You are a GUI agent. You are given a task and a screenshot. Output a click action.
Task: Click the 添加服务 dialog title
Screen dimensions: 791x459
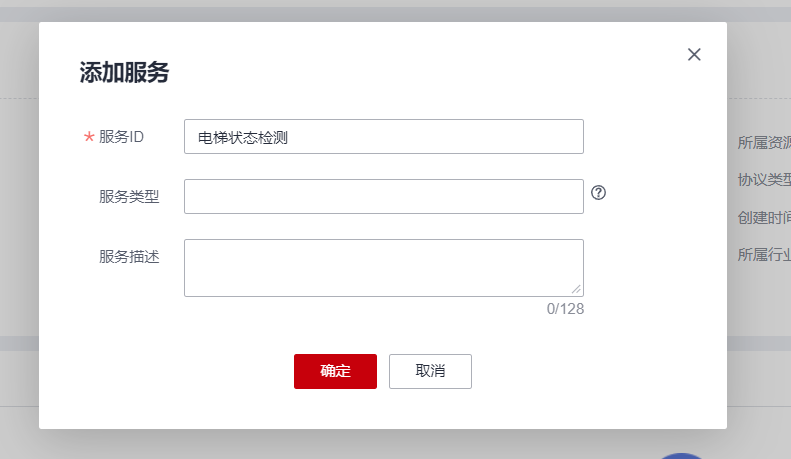coord(124,72)
